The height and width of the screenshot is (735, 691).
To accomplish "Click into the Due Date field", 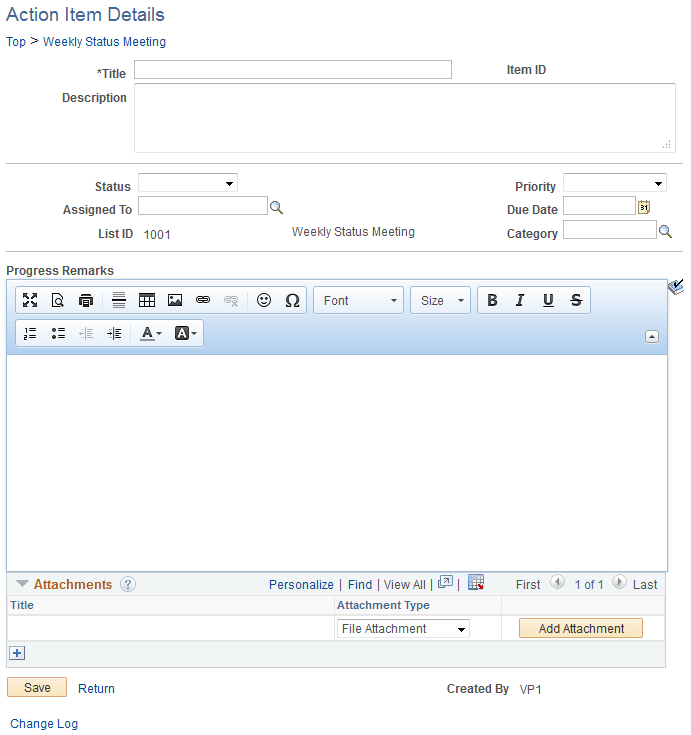I will tap(599, 205).
